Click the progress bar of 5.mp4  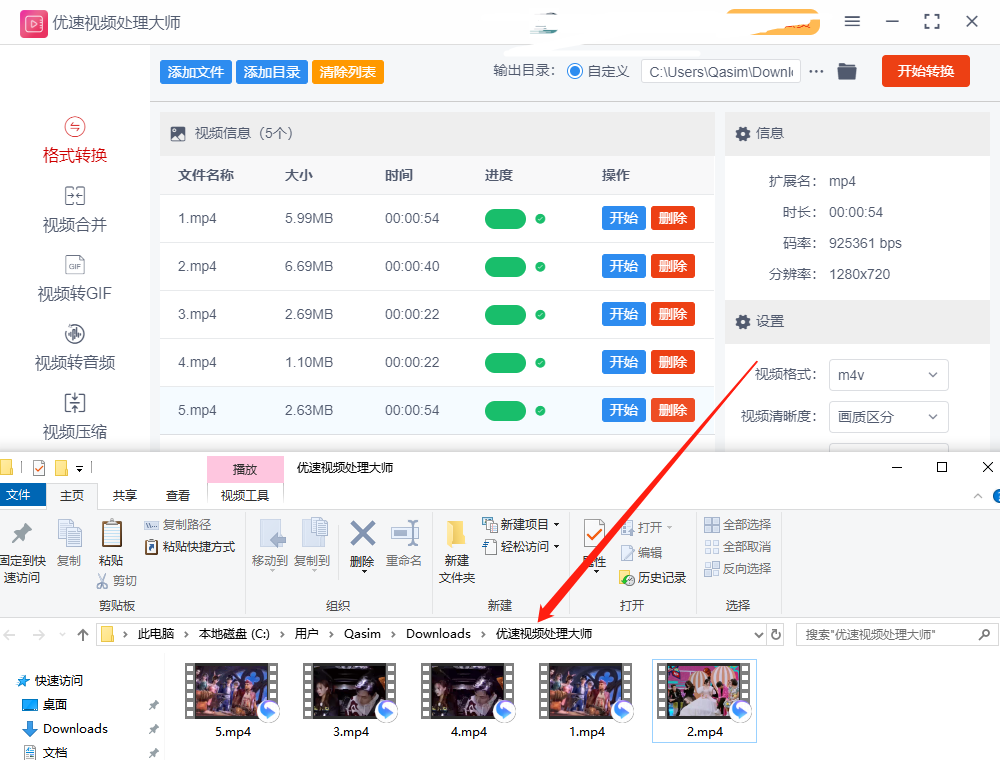pyautogui.click(x=505, y=411)
